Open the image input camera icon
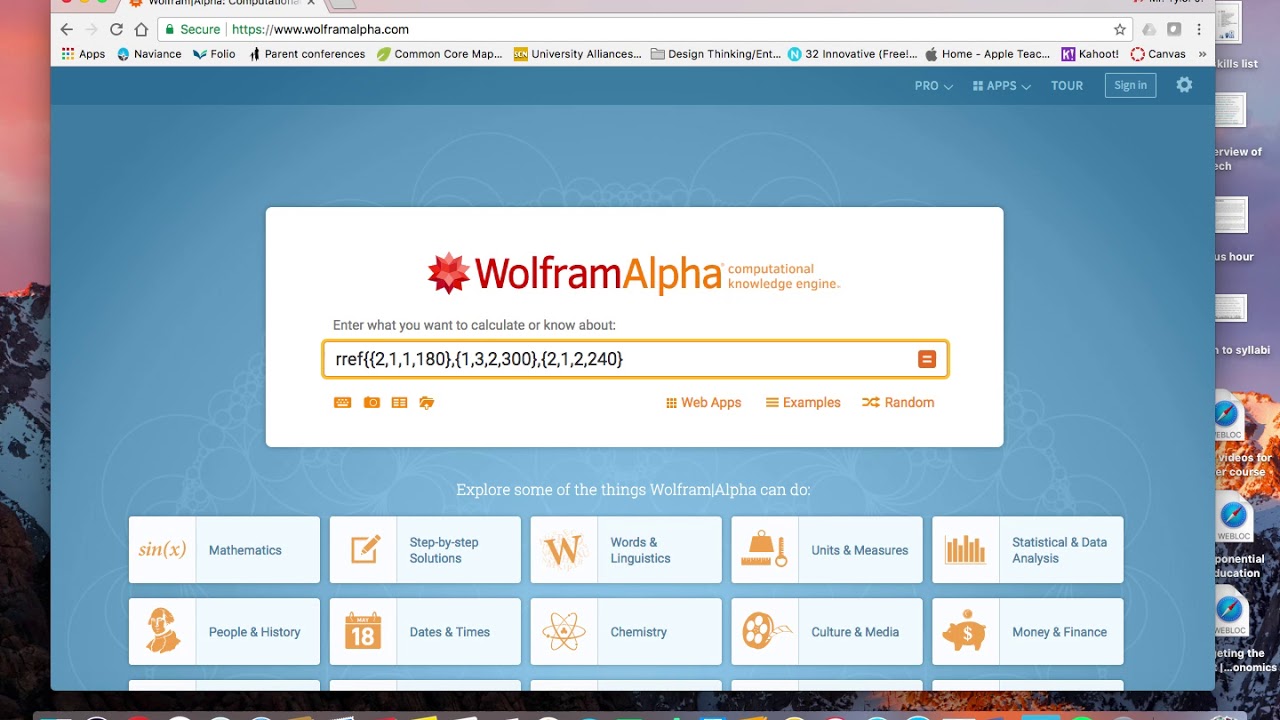Image resolution: width=1280 pixels, height=720 pixels. click(x=371, y=402)
